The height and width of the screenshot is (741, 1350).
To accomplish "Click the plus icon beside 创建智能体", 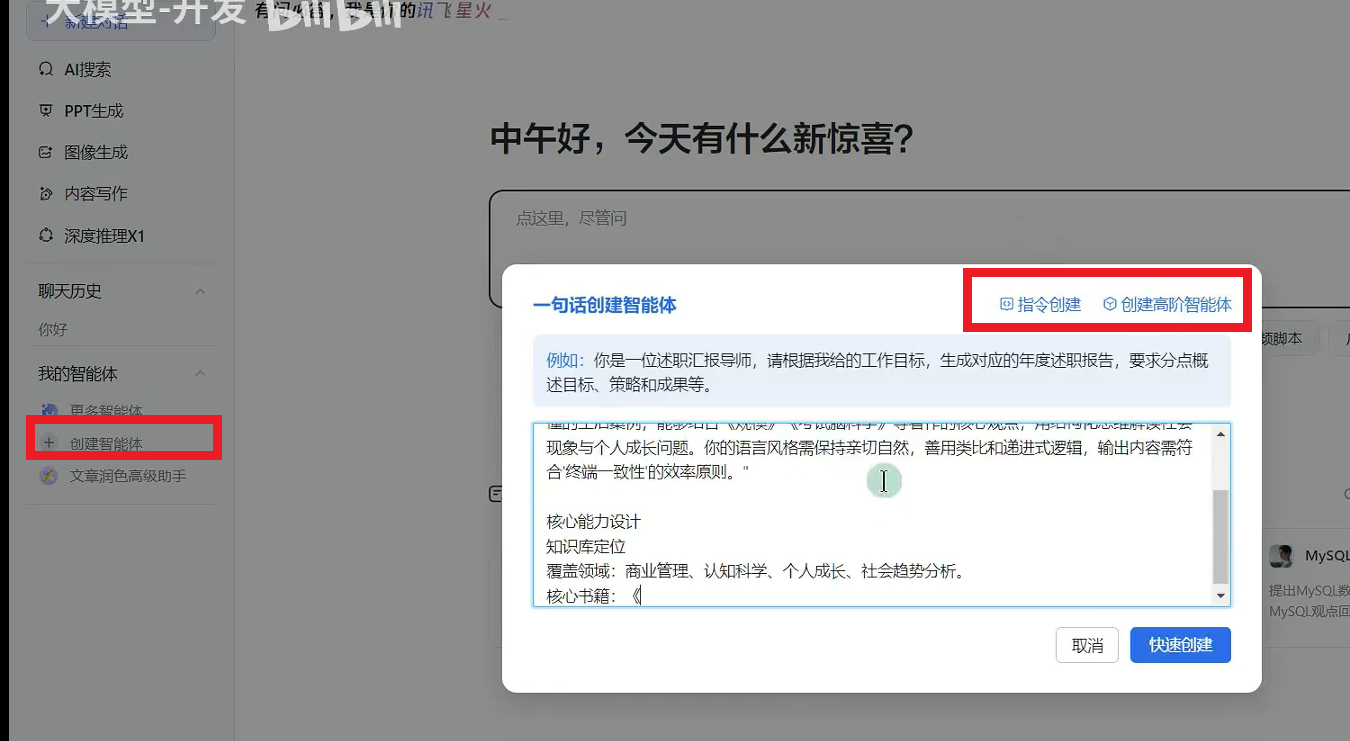I will coord(48,443).
